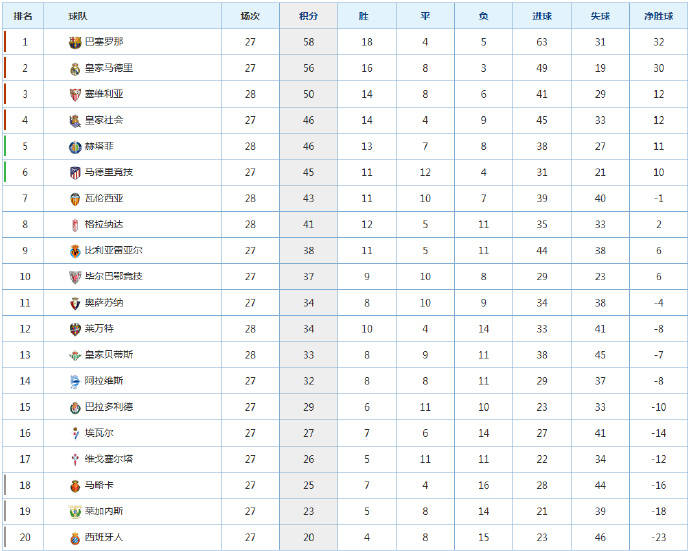Viewport: 690px width, 551px height.
Task: Click the Real Madrid crest icon
Action: point(75,69)
